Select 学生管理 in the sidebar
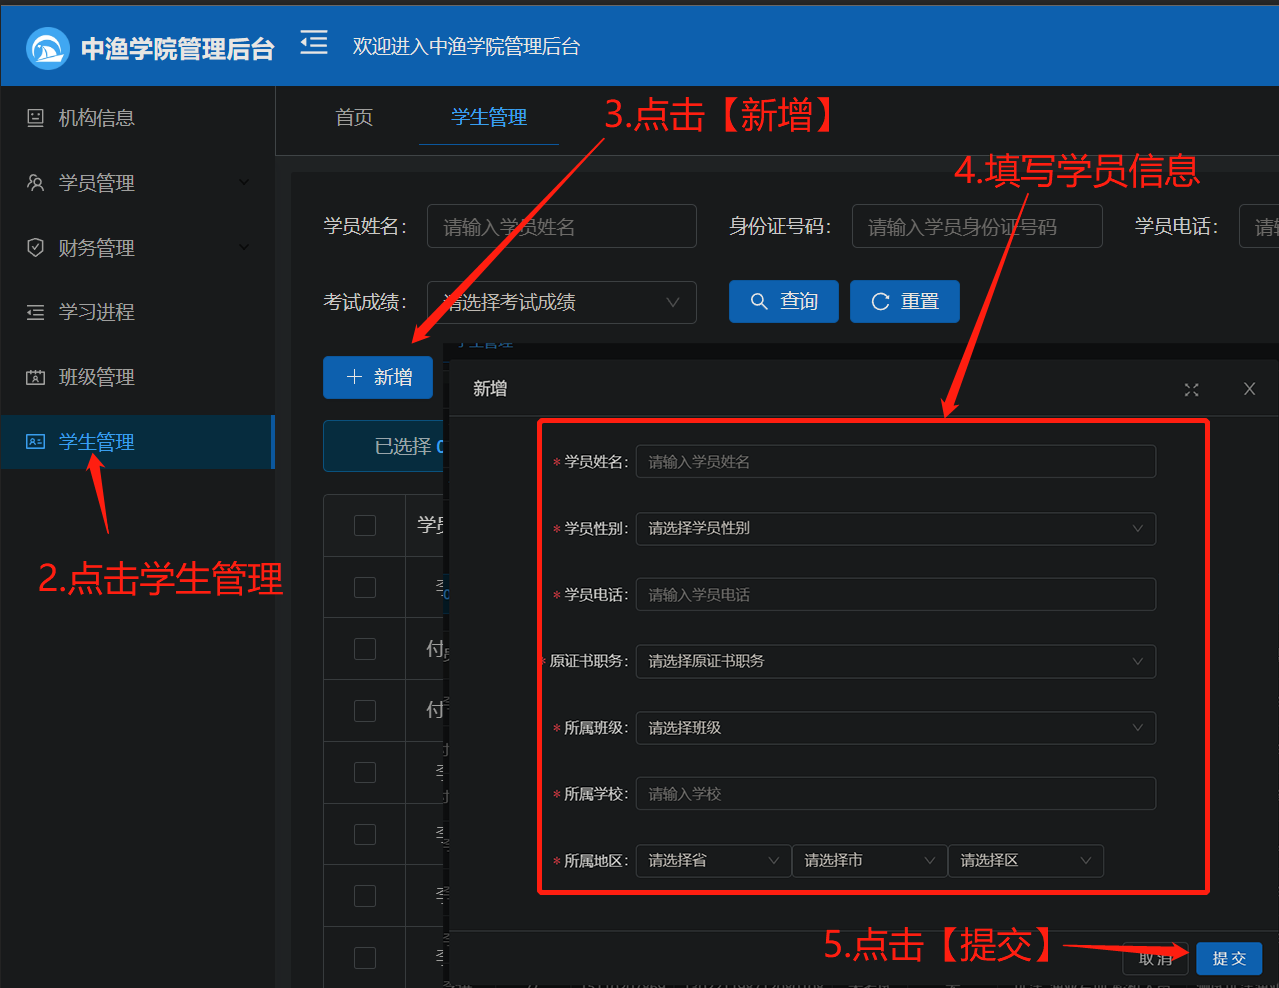This screenshot has height=988, width=1279. [137, 442]
